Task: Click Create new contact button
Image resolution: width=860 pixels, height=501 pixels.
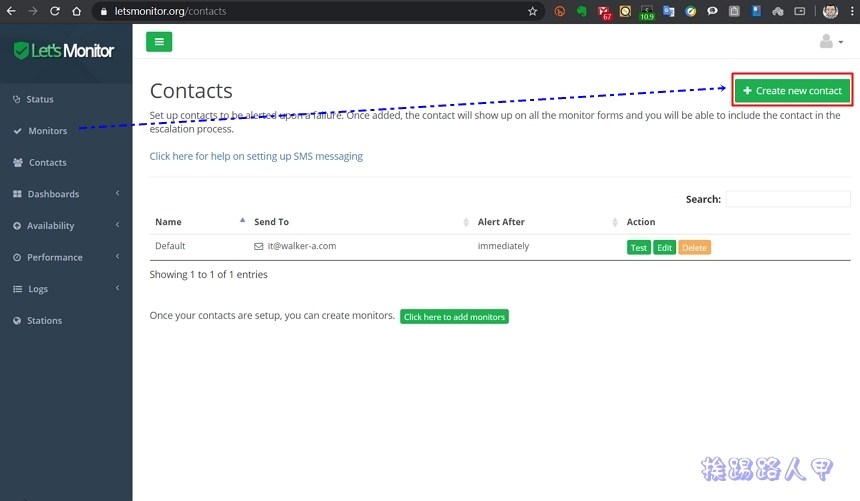Action: pos(792,91)
